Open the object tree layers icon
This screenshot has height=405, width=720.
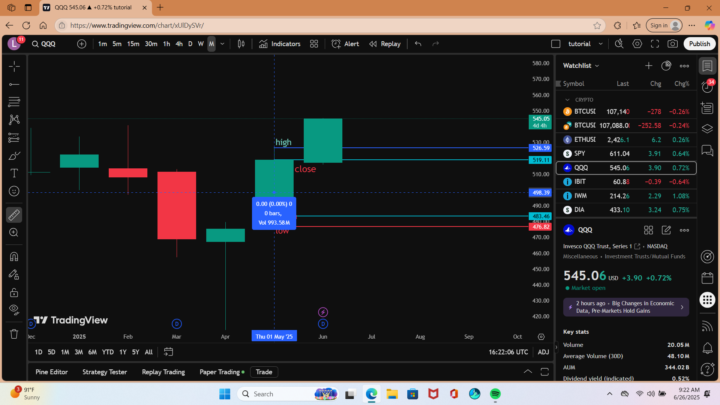[708, 129]
